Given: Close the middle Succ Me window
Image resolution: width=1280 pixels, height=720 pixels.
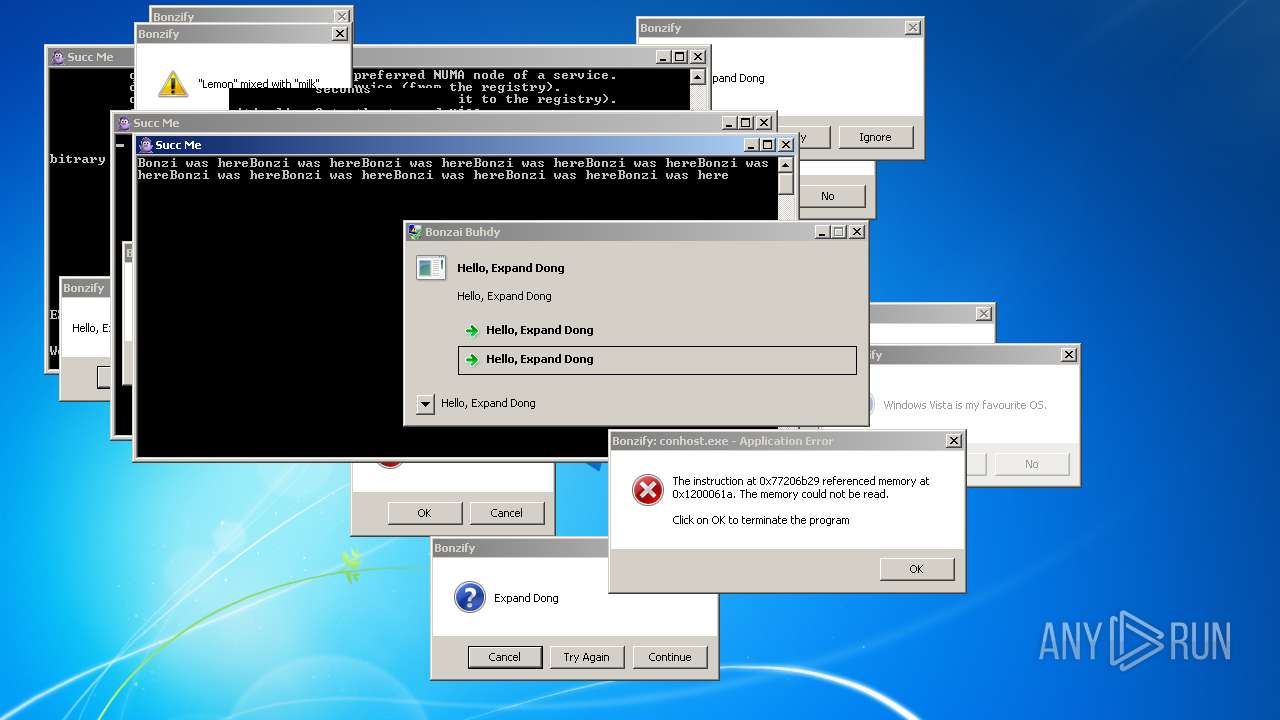Looking at the screenshot, I should pyautogui.click(x=763, y=123).
